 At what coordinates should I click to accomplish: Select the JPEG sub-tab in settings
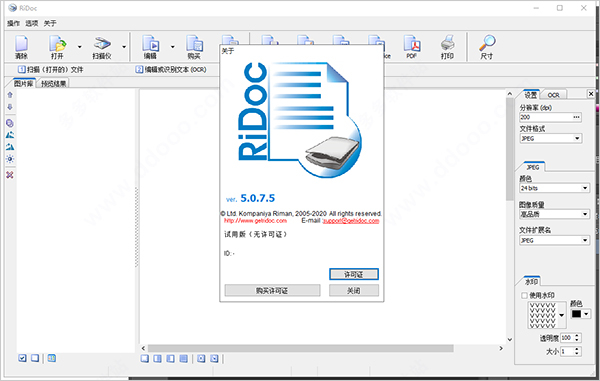point(533,167)
